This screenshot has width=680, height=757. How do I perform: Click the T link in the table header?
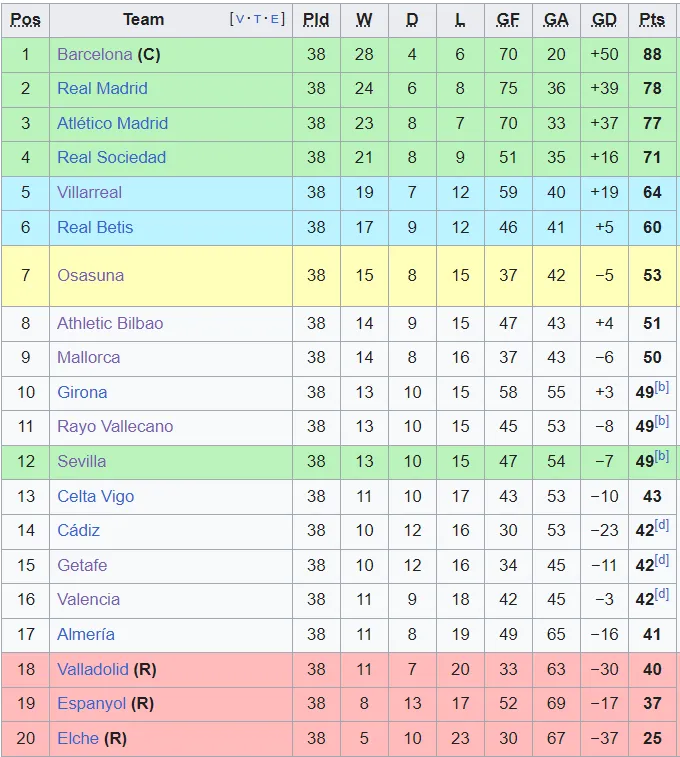257,19
